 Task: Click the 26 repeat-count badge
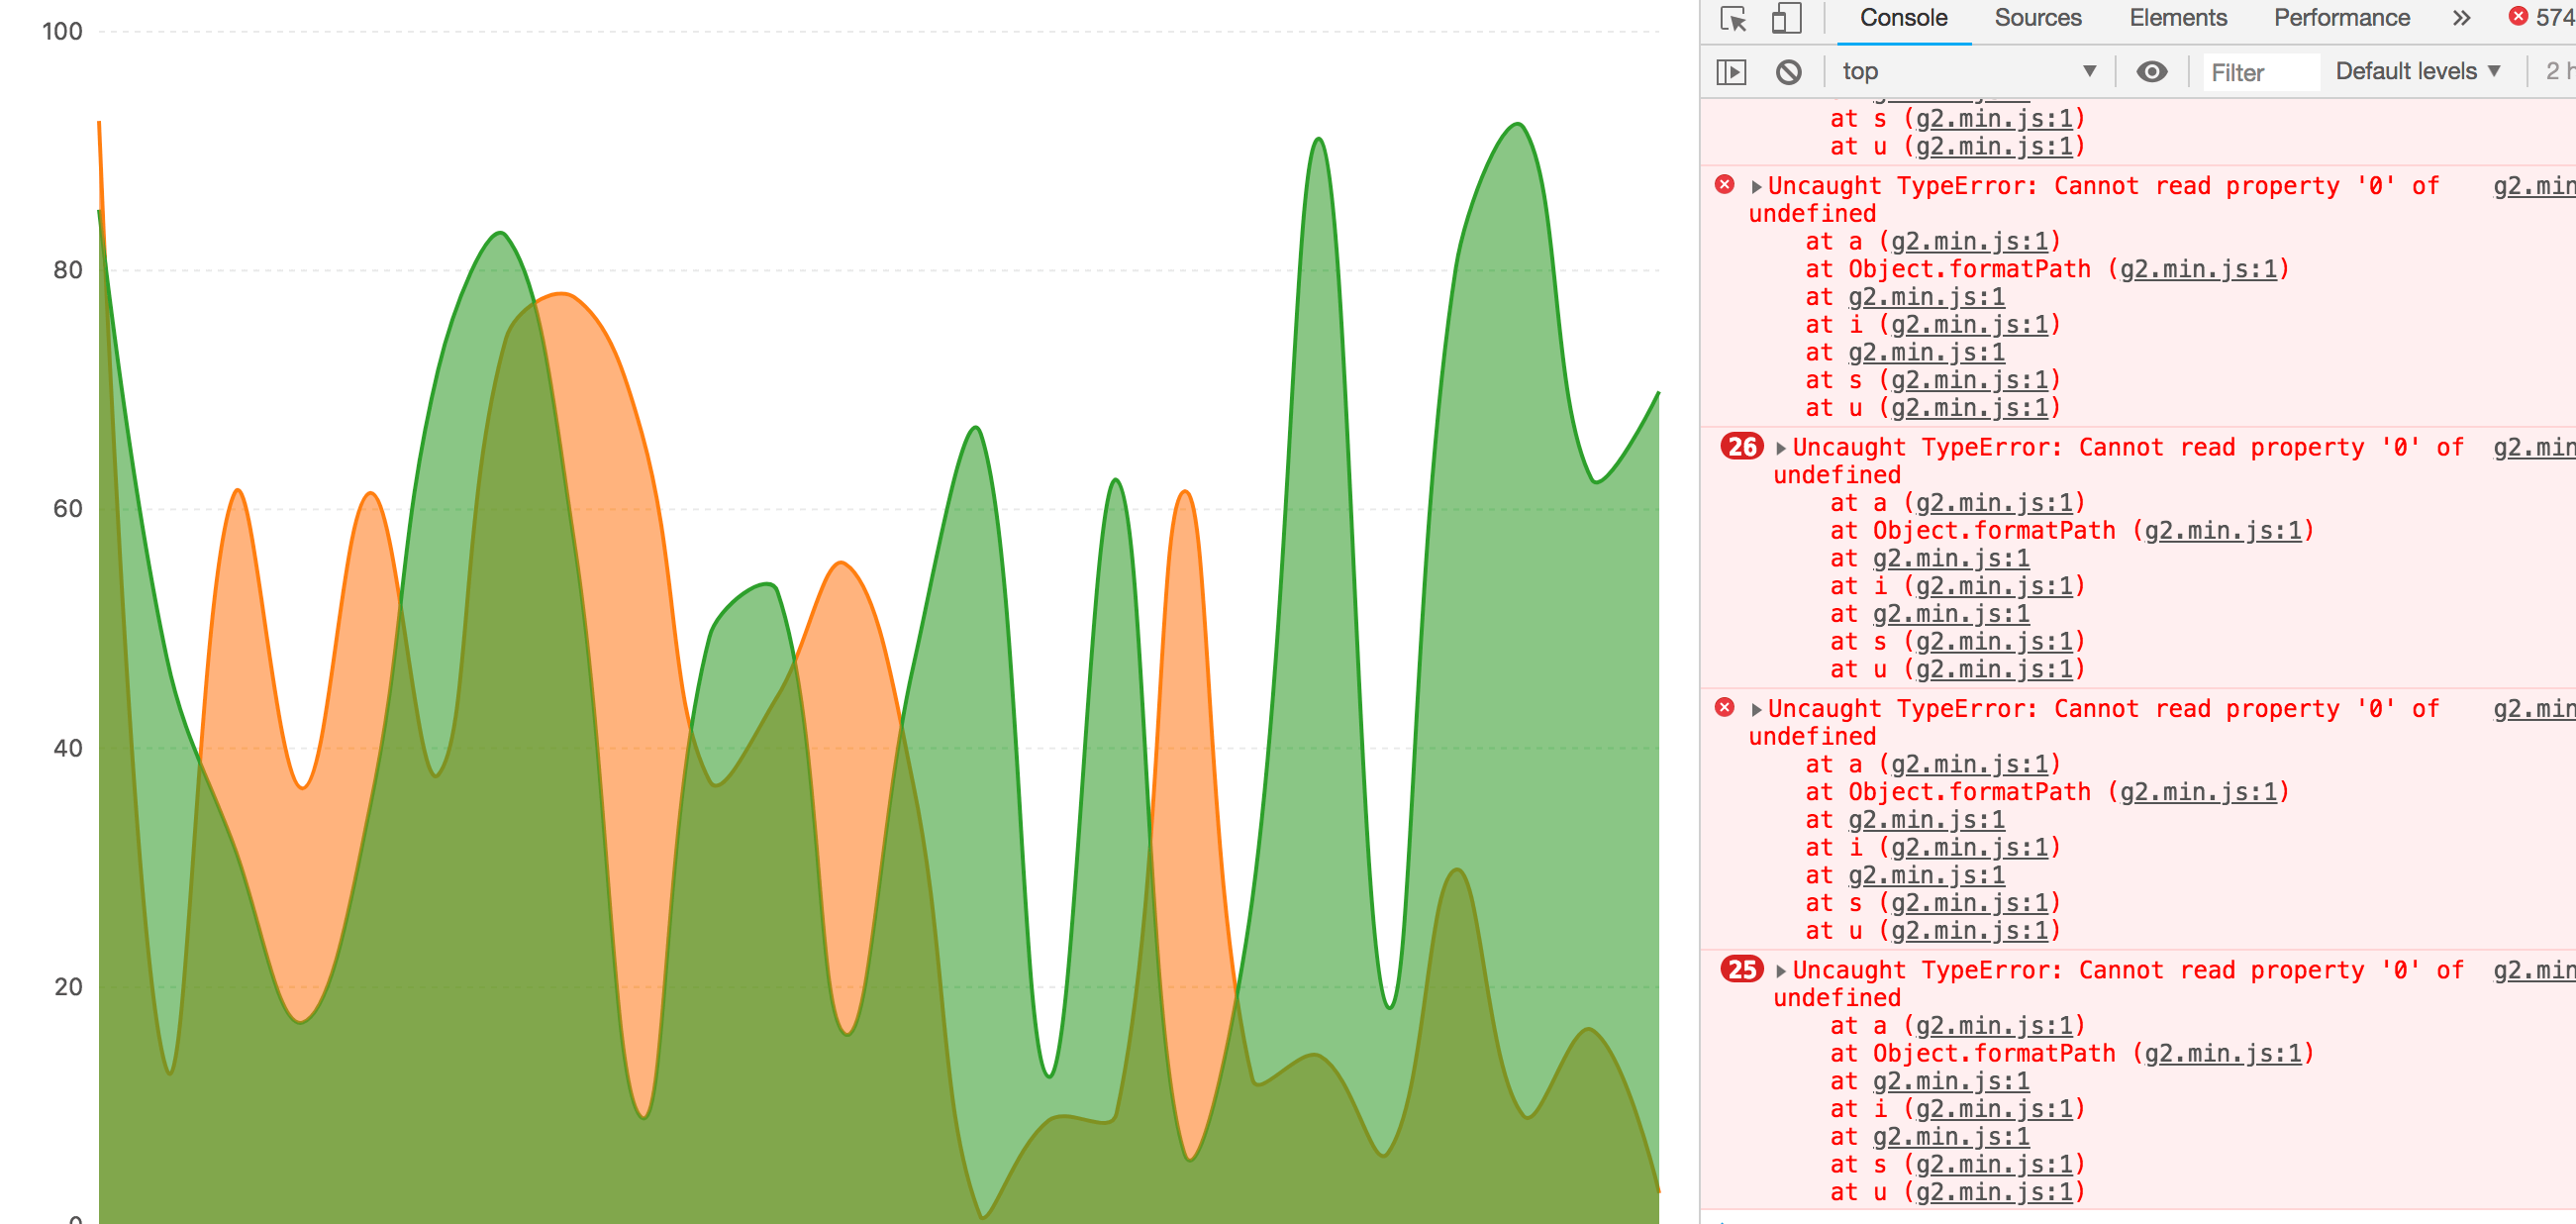coord(1741,447)
